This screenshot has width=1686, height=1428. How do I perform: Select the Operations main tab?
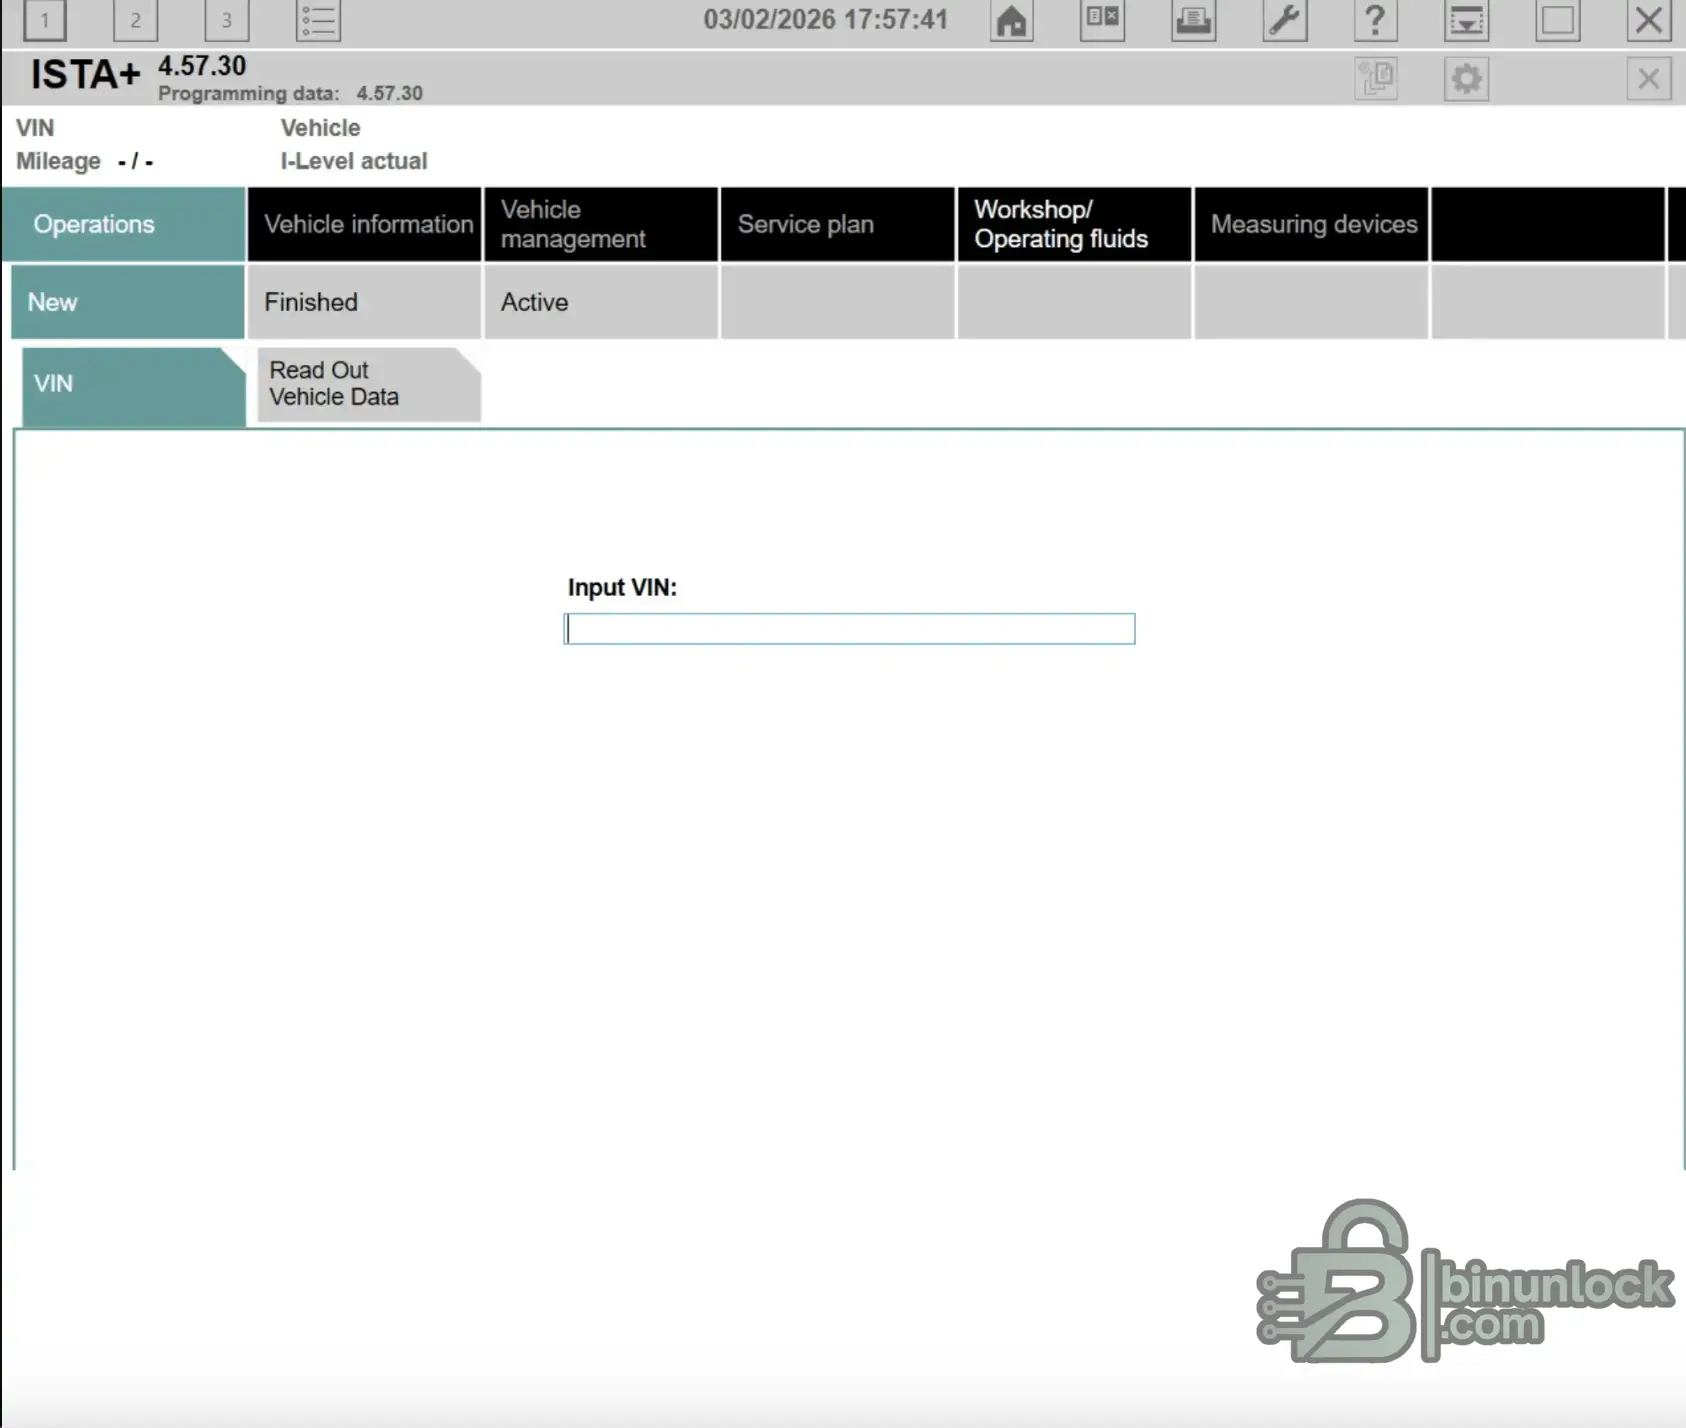124,224
